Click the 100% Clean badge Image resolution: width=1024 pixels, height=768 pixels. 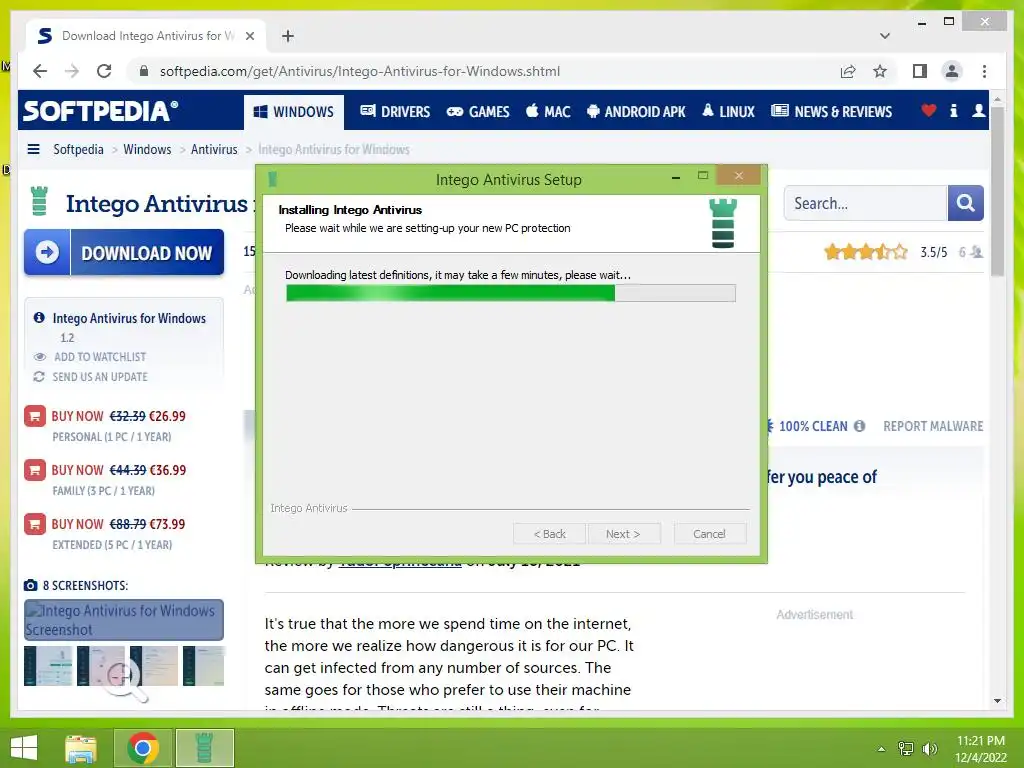[x=812, y=426]
